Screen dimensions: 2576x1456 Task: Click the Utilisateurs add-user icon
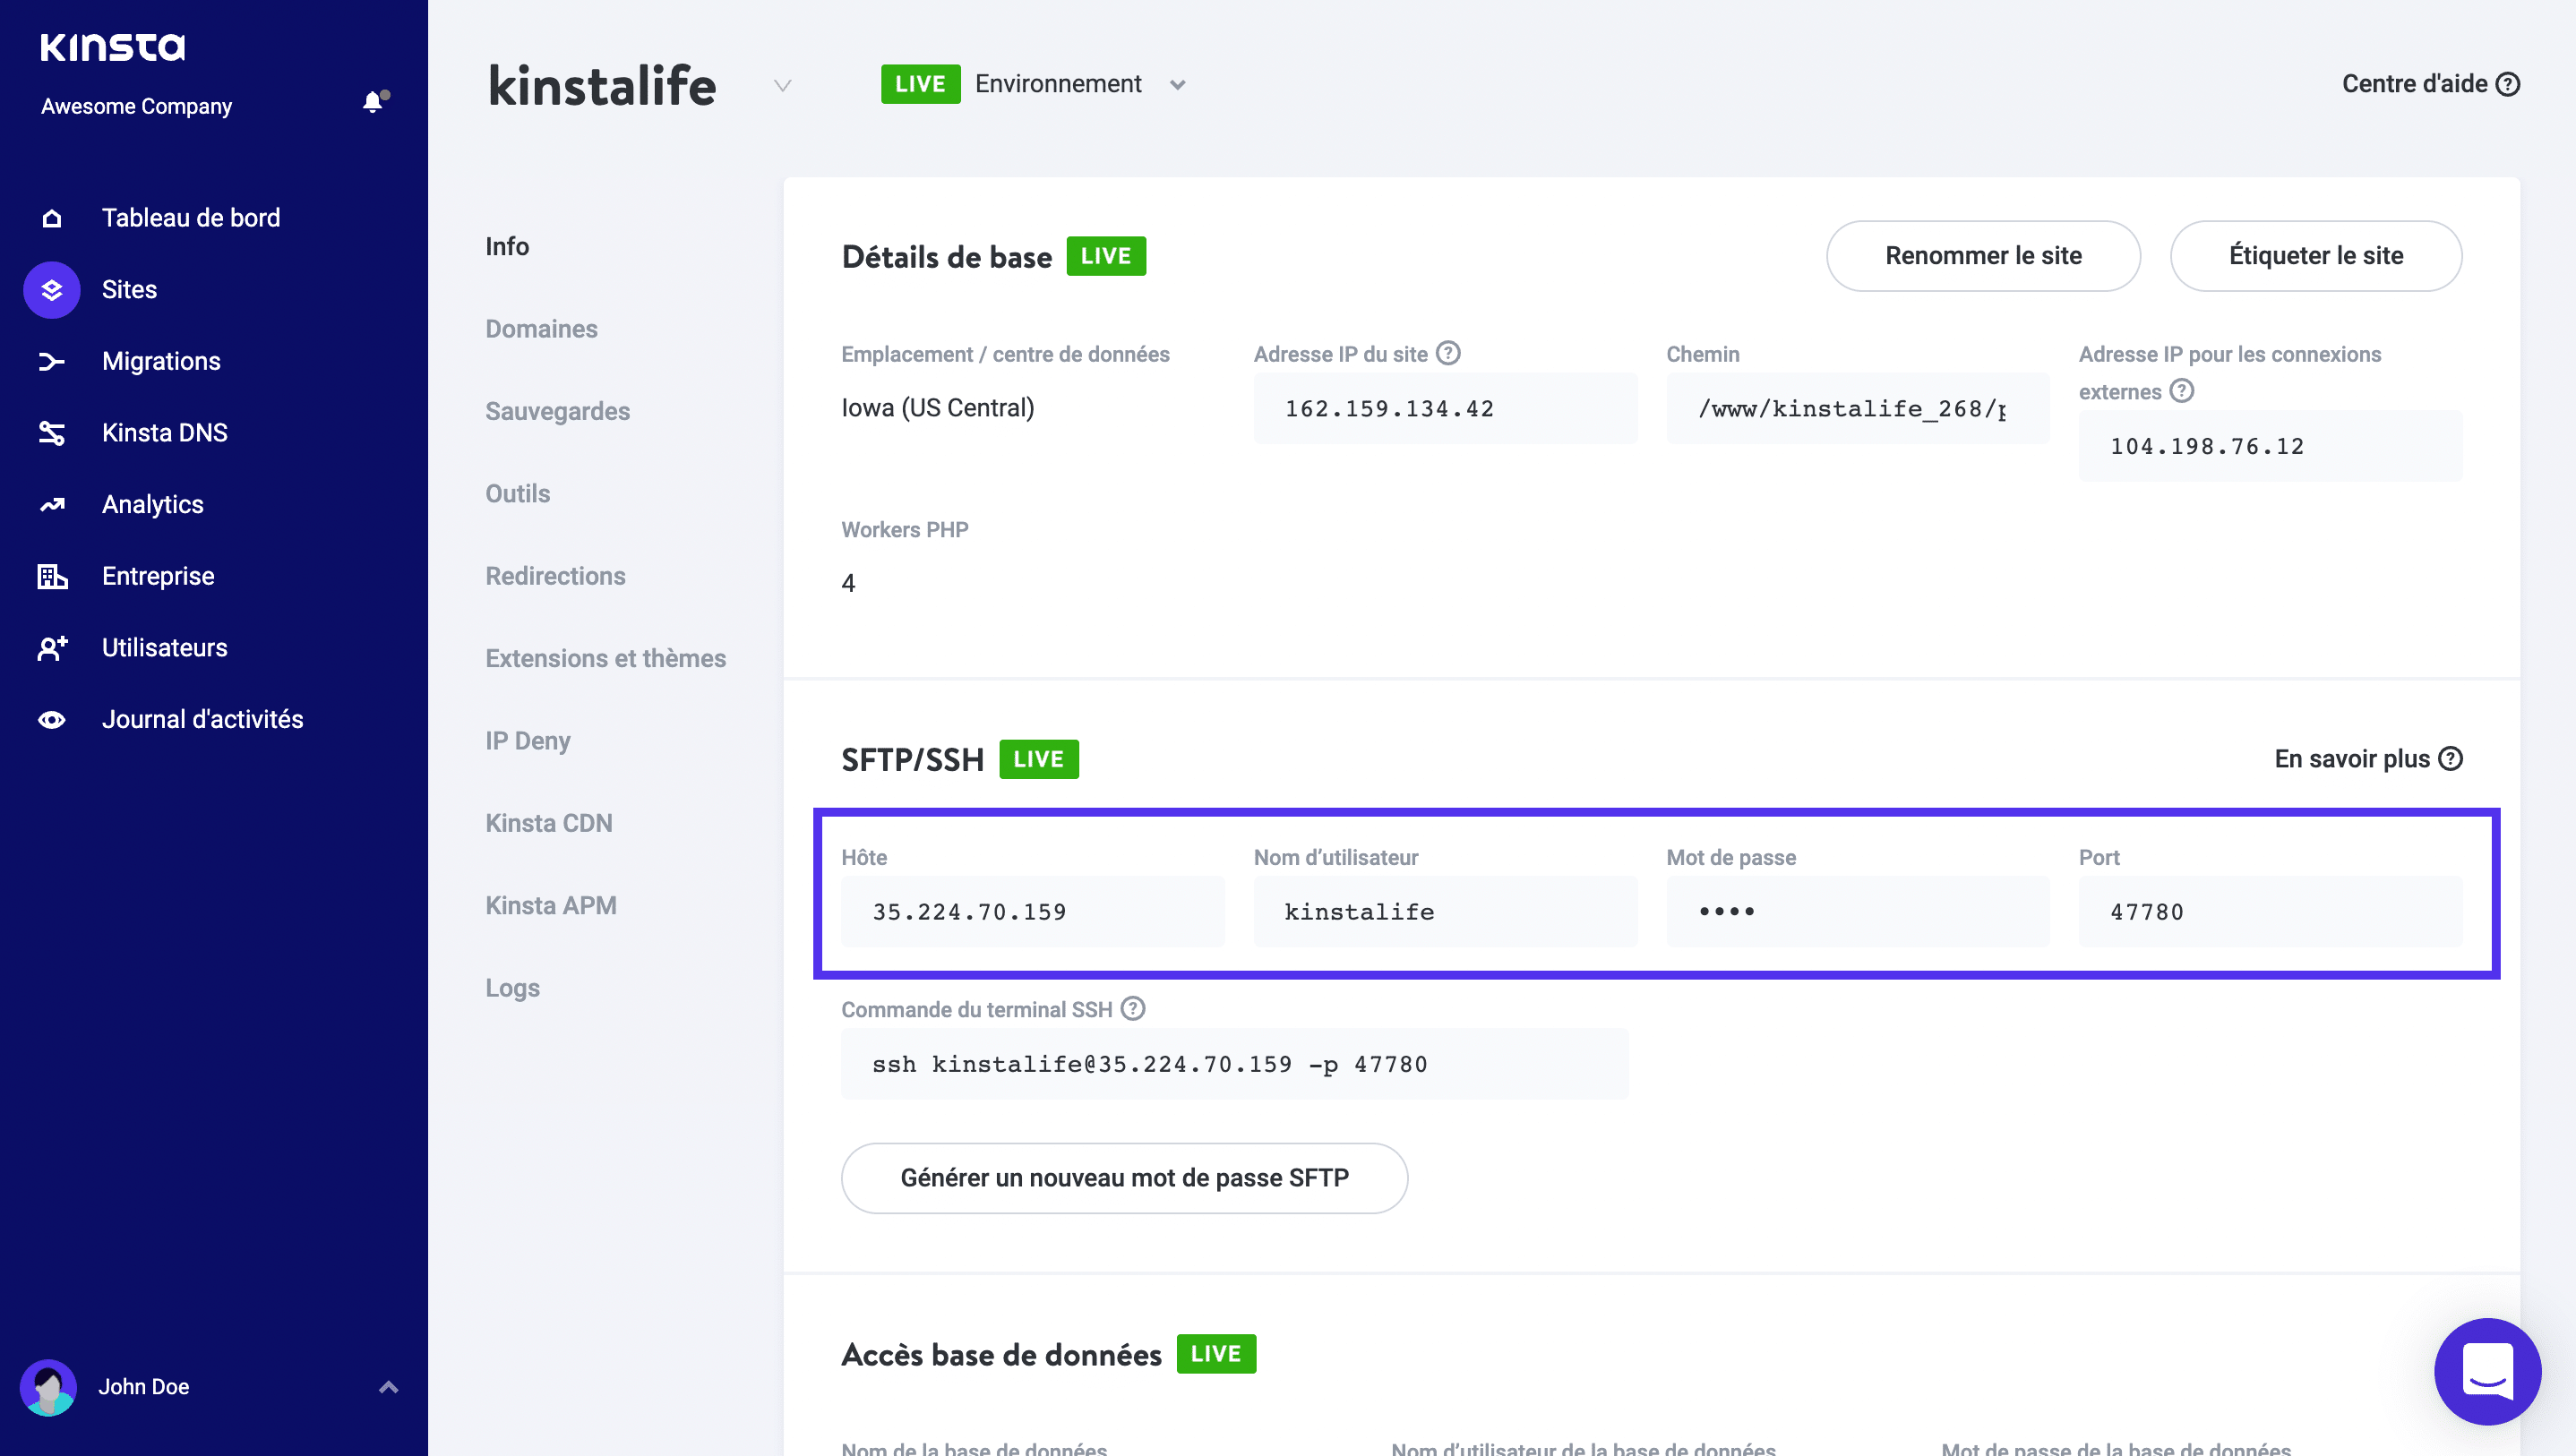(x=52, y=648)
